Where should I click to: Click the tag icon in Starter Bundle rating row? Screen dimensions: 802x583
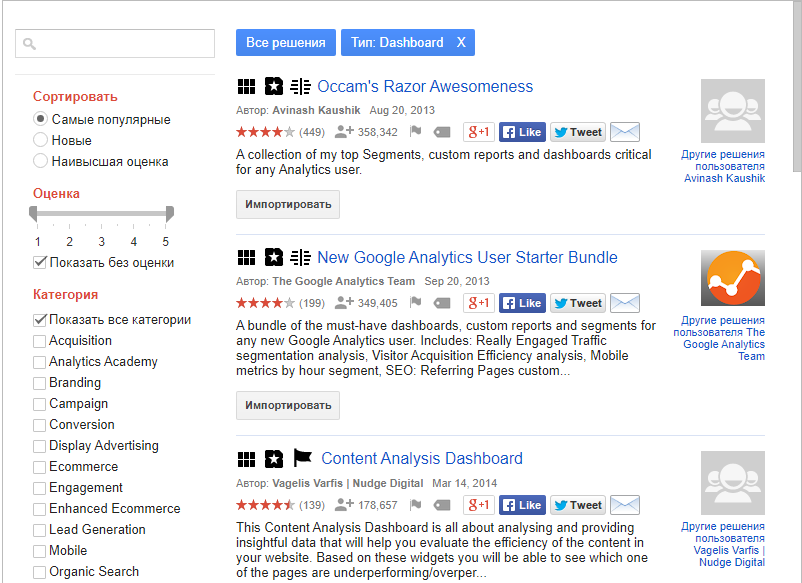[442, 303]
